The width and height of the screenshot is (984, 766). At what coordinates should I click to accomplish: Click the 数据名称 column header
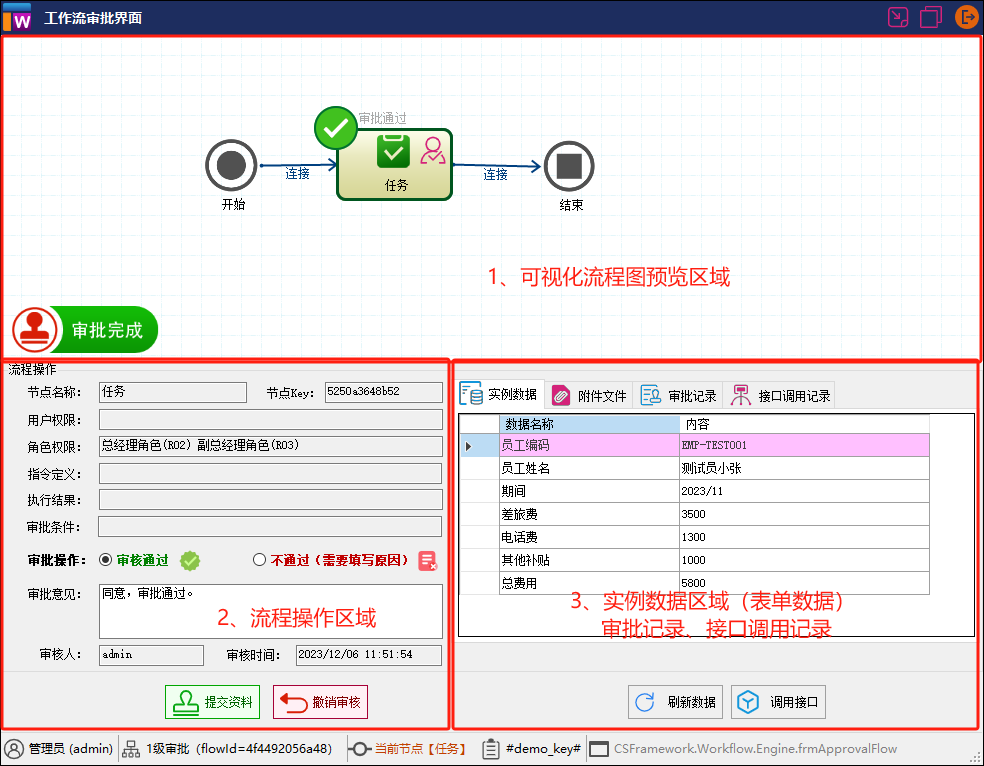pos(589,424)
